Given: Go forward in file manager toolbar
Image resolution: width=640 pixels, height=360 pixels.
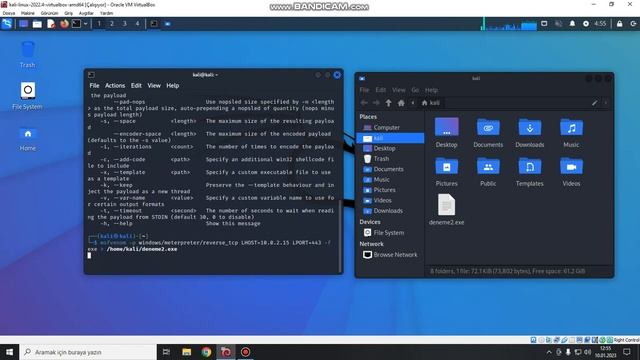Looking at the screenshot, I should coord(376,103).
